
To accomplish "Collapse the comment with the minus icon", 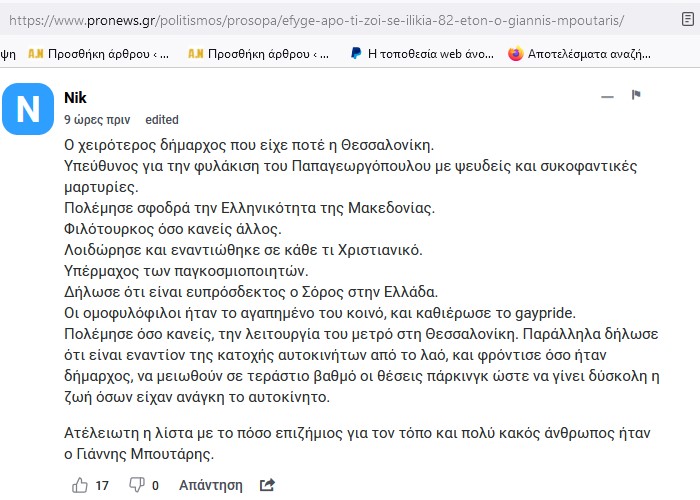I will [x=607, y=96].
